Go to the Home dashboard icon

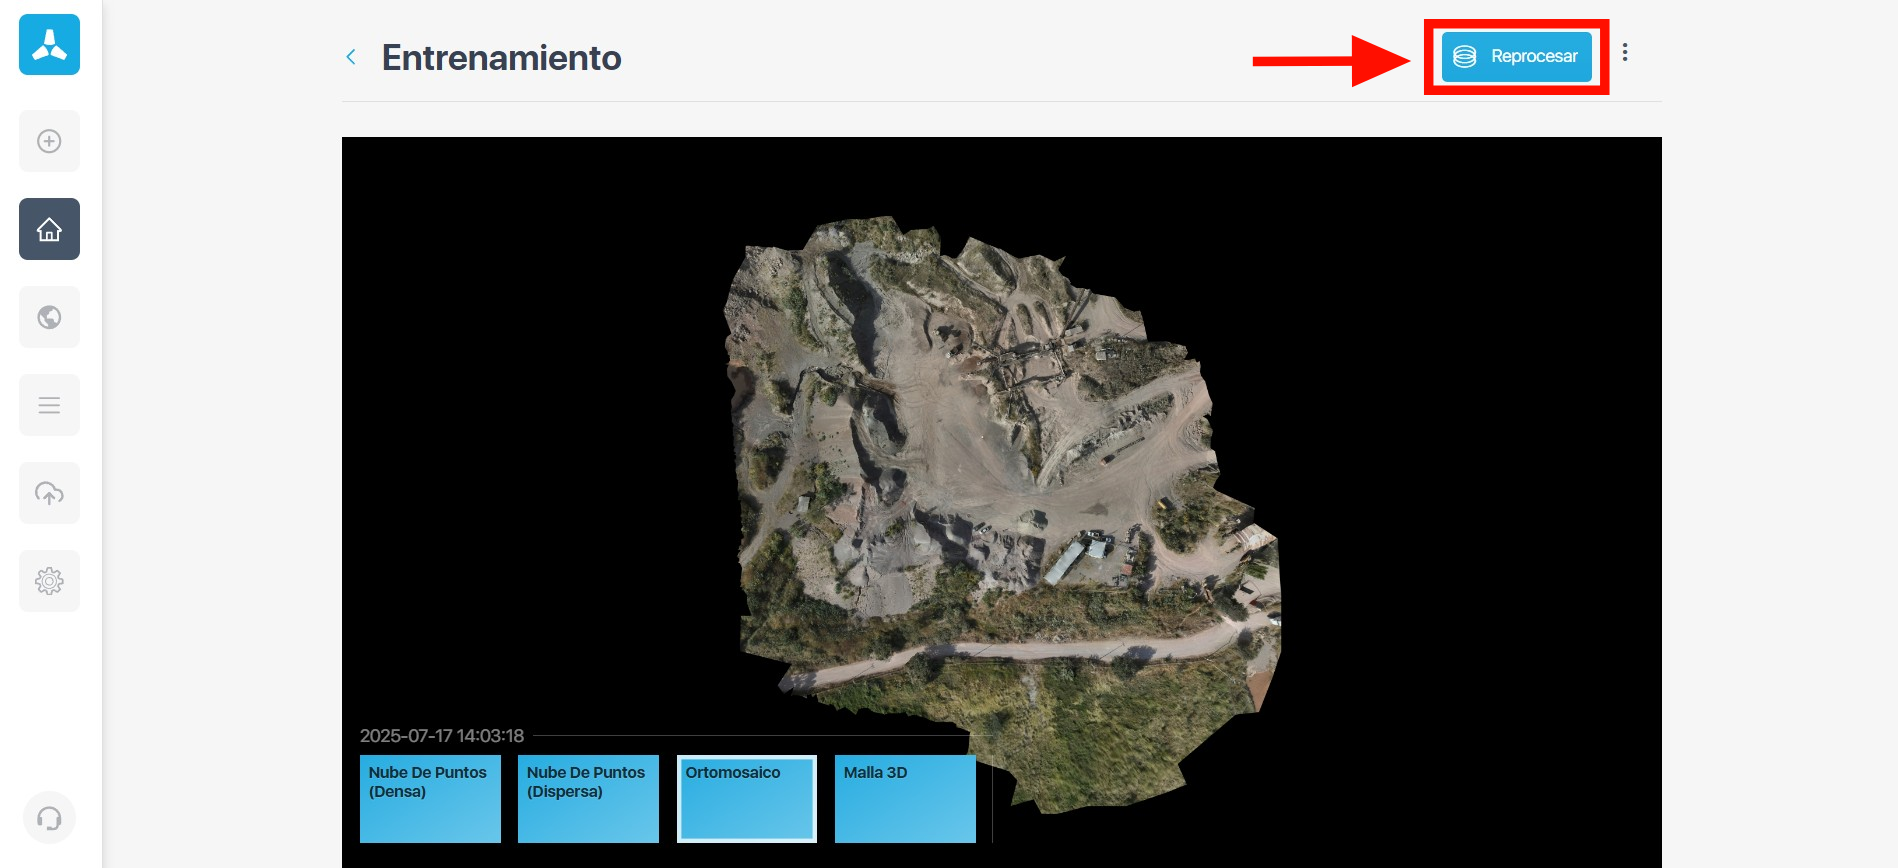(x=49, y=229)
